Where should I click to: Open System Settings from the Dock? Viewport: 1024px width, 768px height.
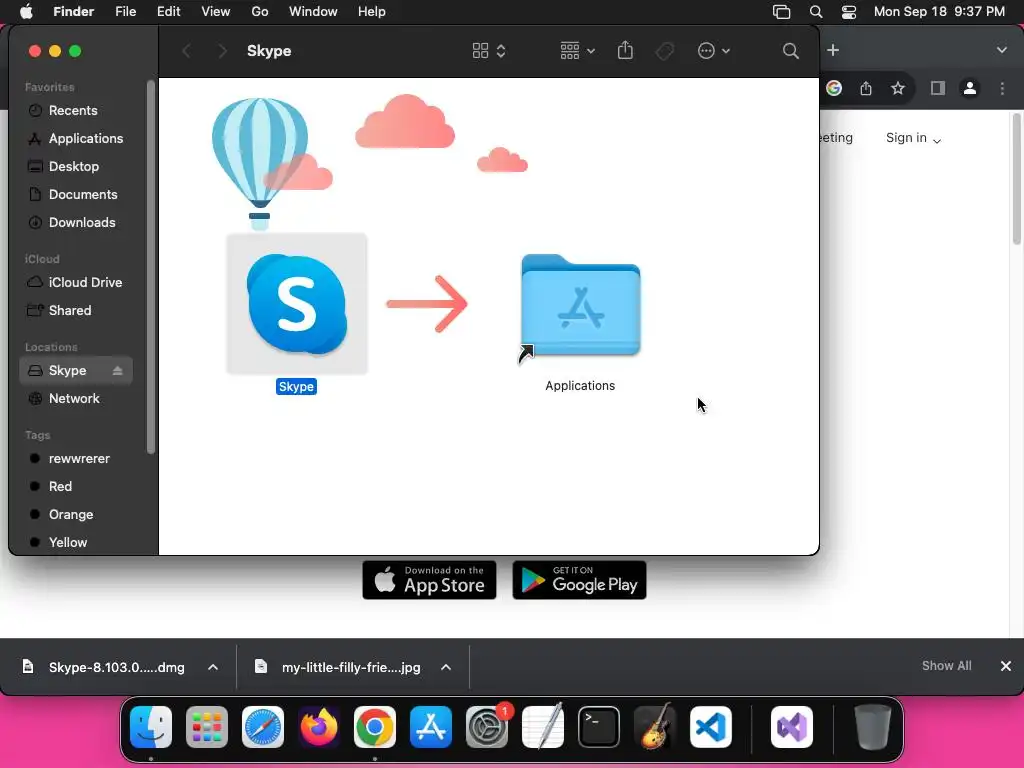coord(487,727)
